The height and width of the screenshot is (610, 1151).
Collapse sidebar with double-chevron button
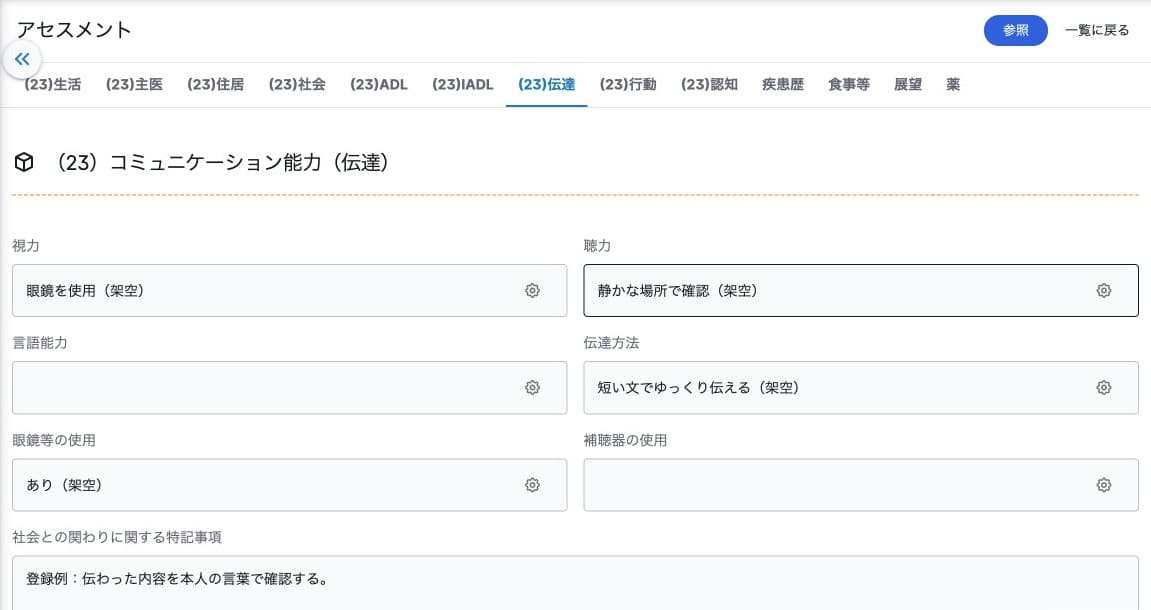pos(22,59)
